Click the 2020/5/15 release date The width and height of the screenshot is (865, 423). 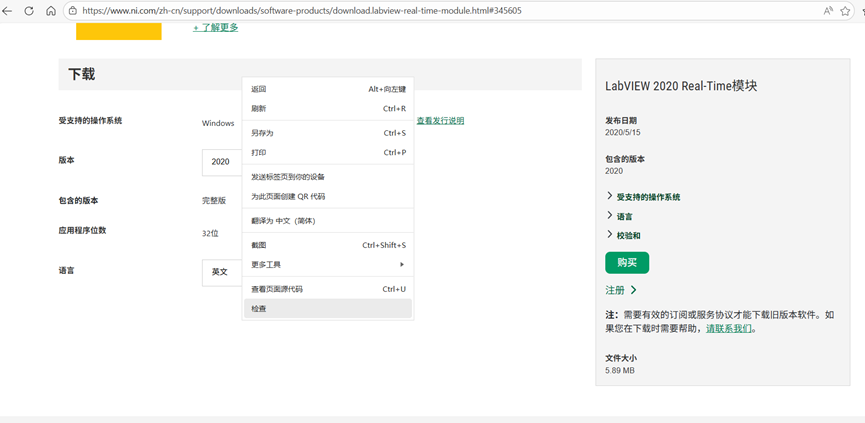tap(623, 132)
